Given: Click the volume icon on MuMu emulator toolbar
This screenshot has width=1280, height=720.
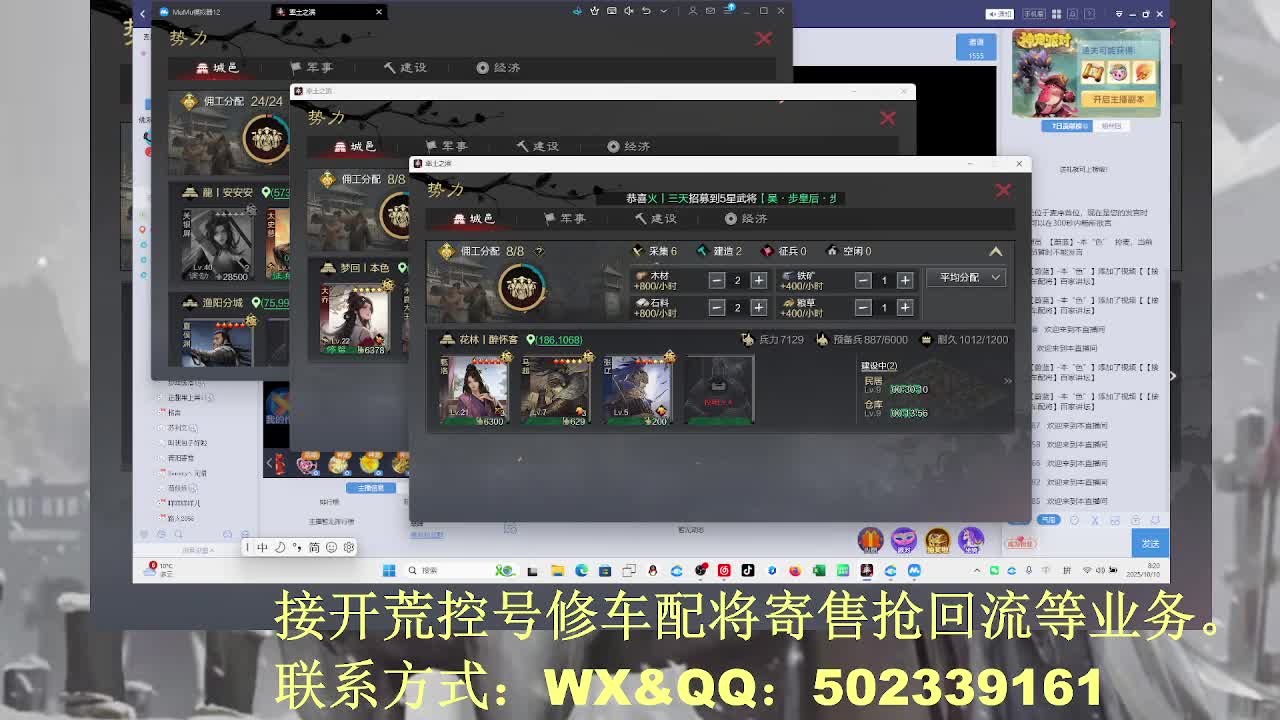Looking at the screenshot, I should click(x=629, y=11).
